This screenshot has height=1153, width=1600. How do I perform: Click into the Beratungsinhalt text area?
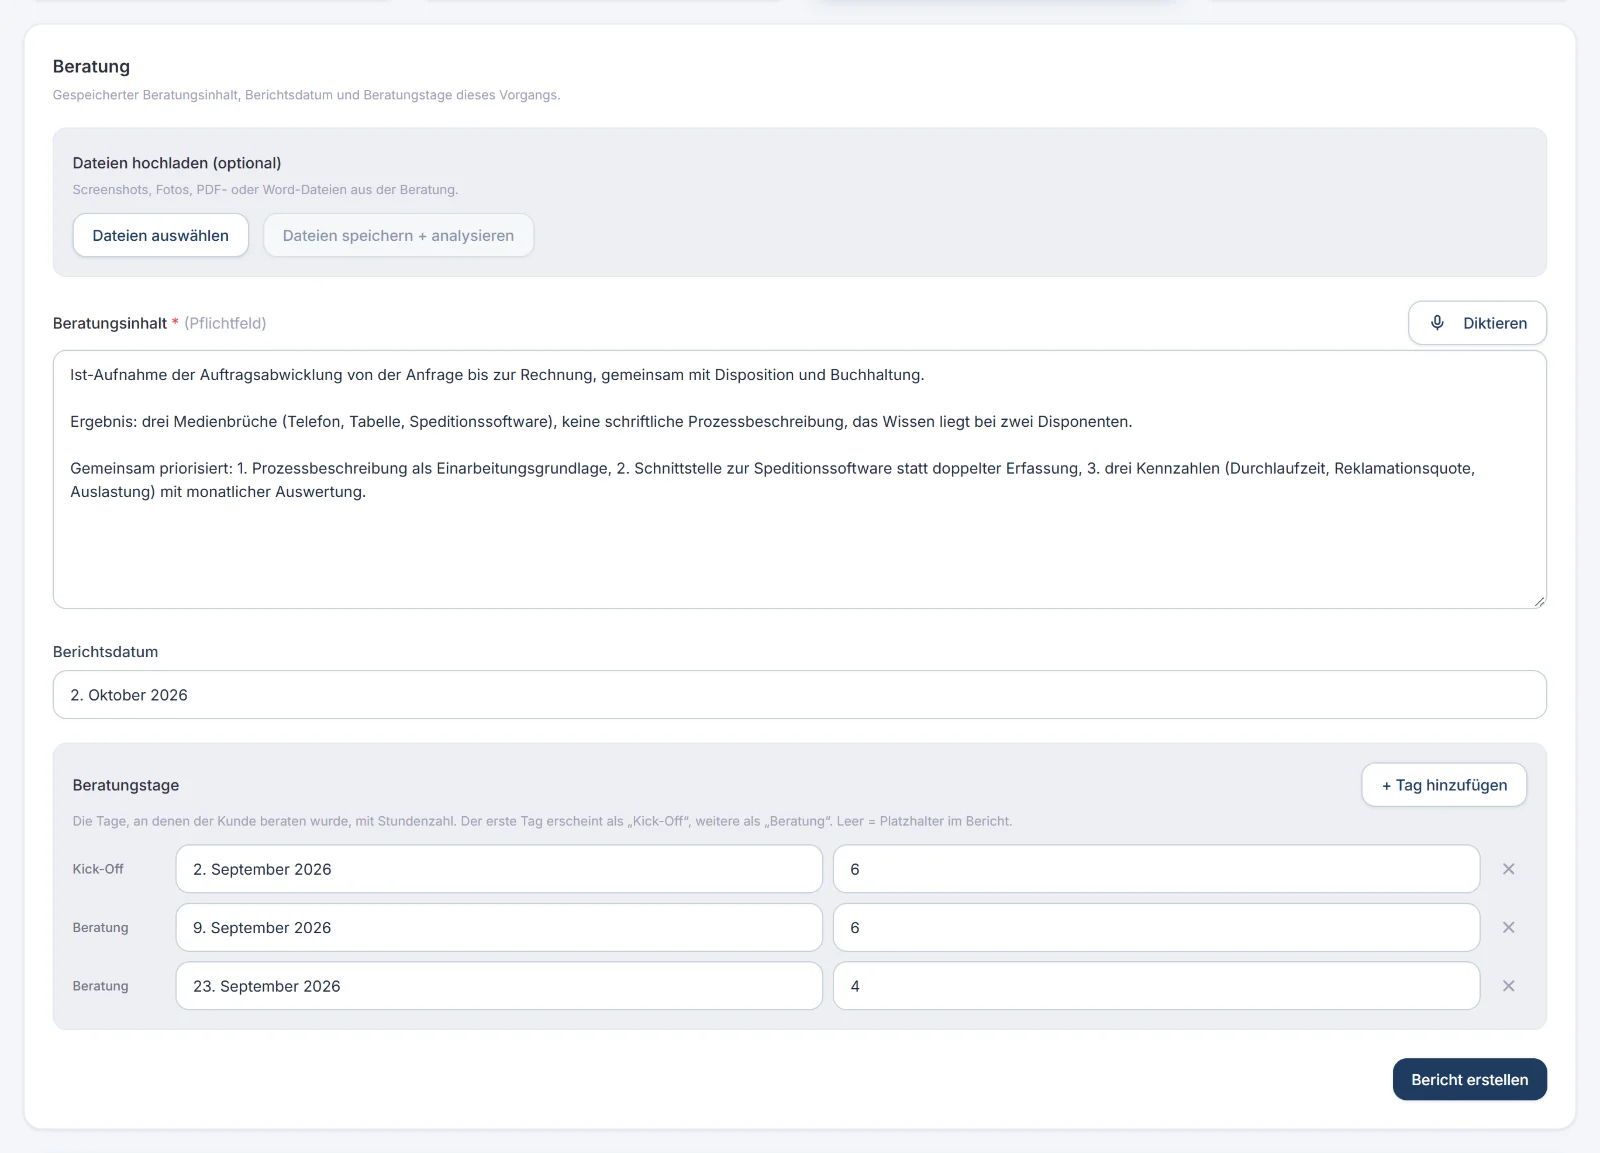[800, 479]
